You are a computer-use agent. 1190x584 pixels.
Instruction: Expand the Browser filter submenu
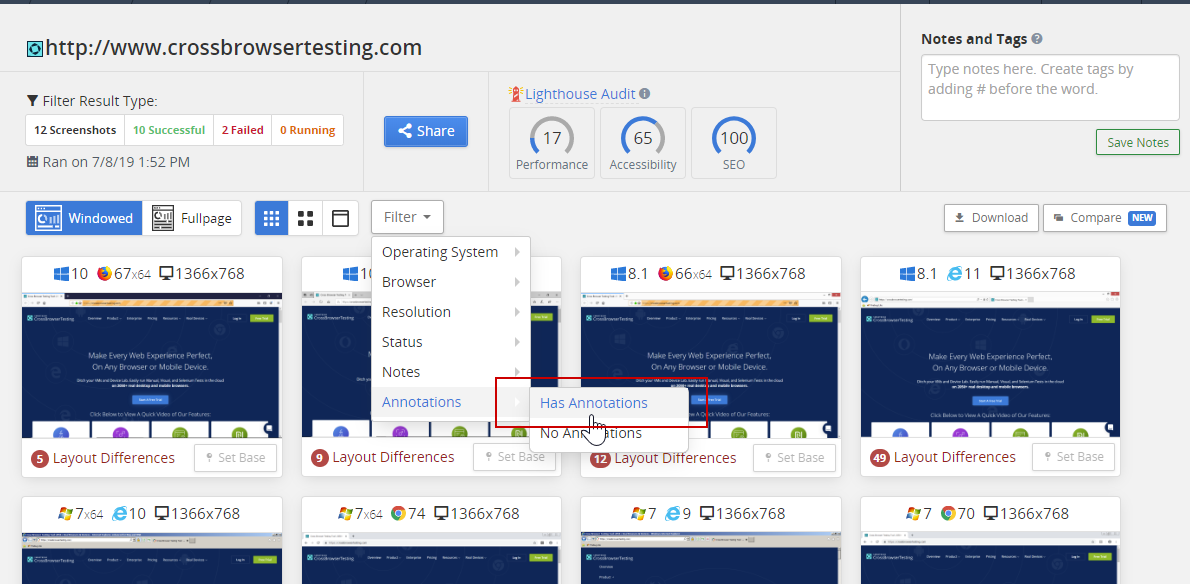click(x=451, y=282)
